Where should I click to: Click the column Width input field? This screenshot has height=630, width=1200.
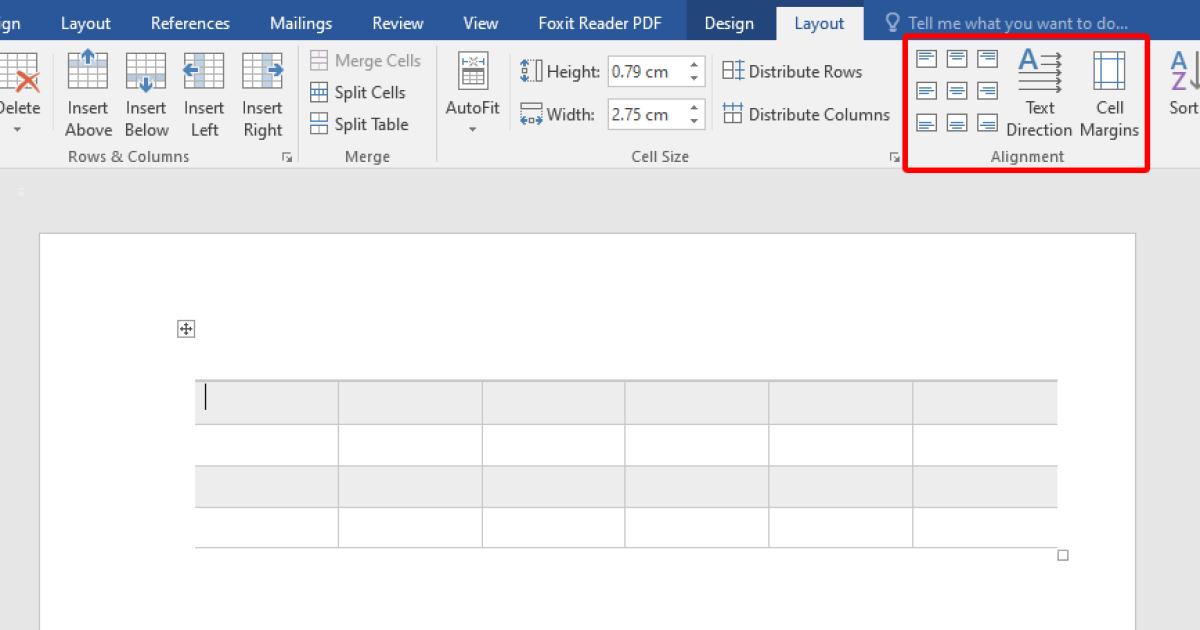click(645, 114)
